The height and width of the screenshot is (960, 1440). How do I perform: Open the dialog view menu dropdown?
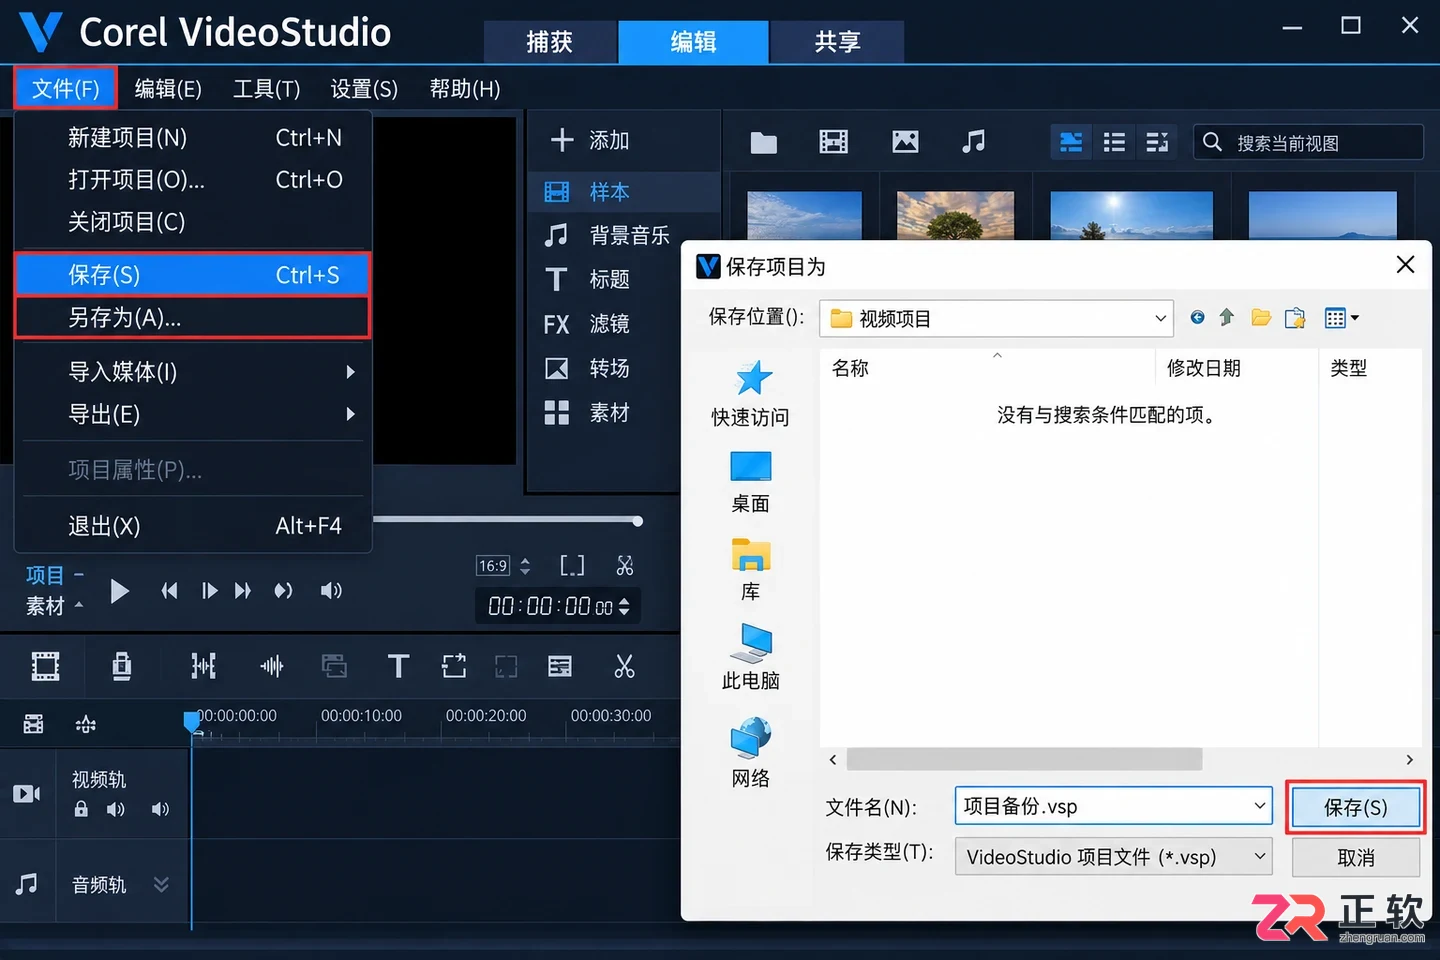(1341, 318)
